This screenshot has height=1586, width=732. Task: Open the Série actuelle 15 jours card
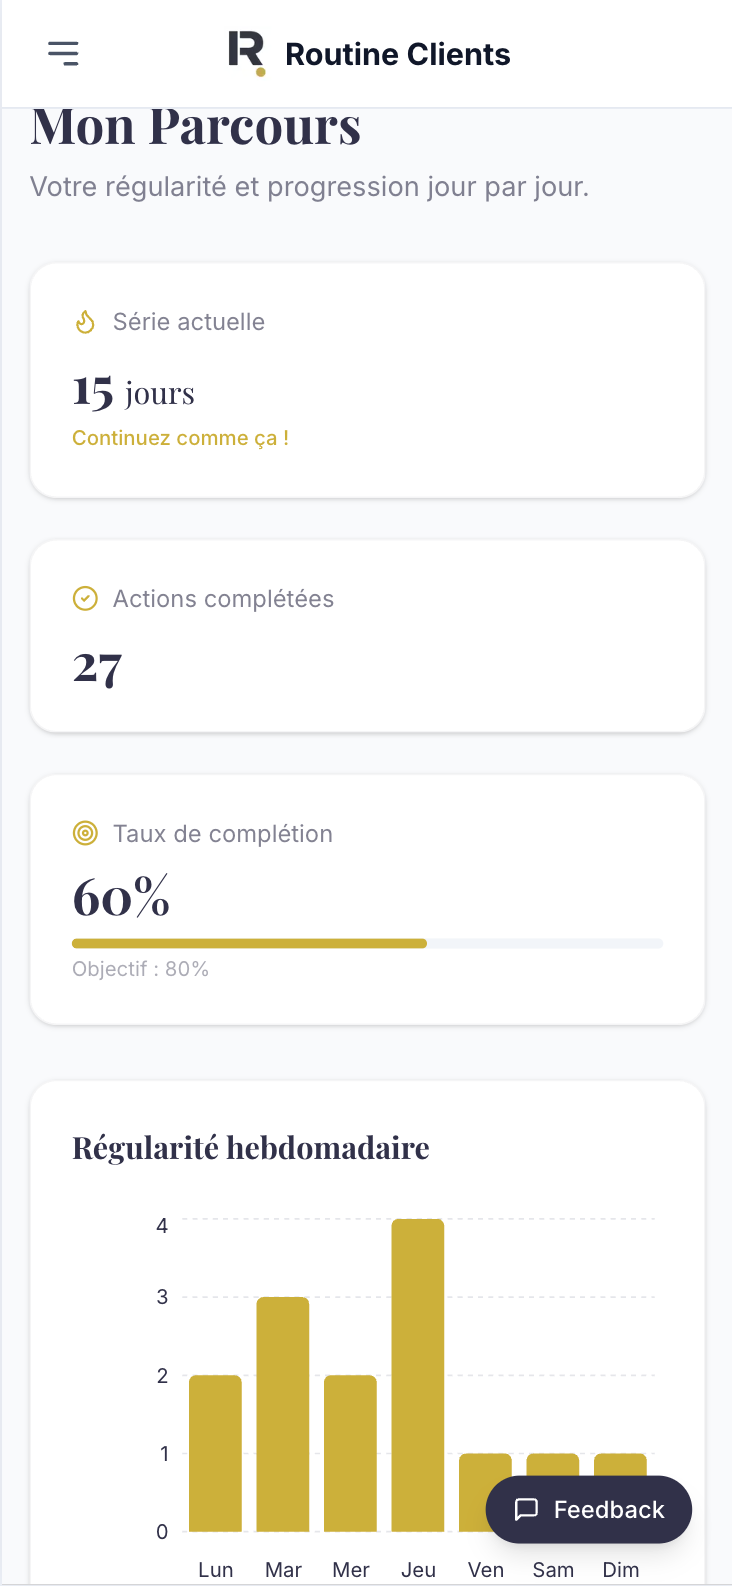[x=367, y=380]
